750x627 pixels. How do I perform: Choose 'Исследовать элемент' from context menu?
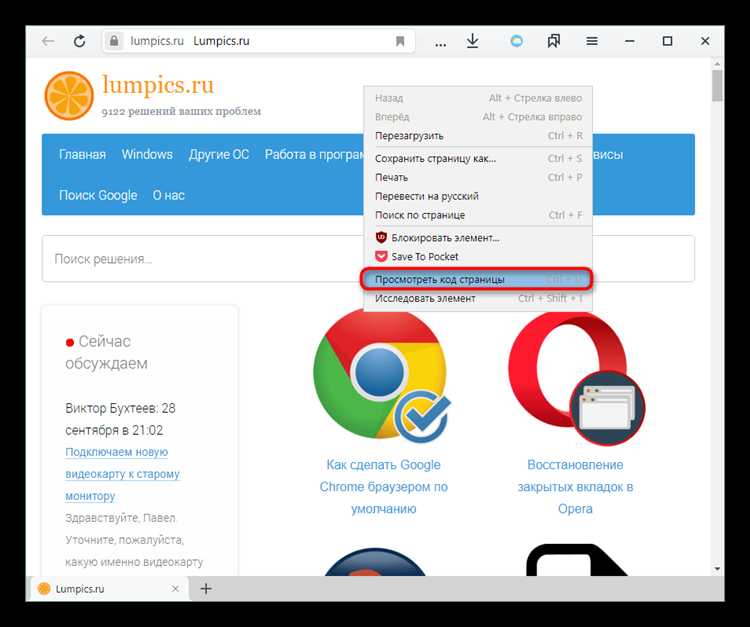tap(425, 298)
